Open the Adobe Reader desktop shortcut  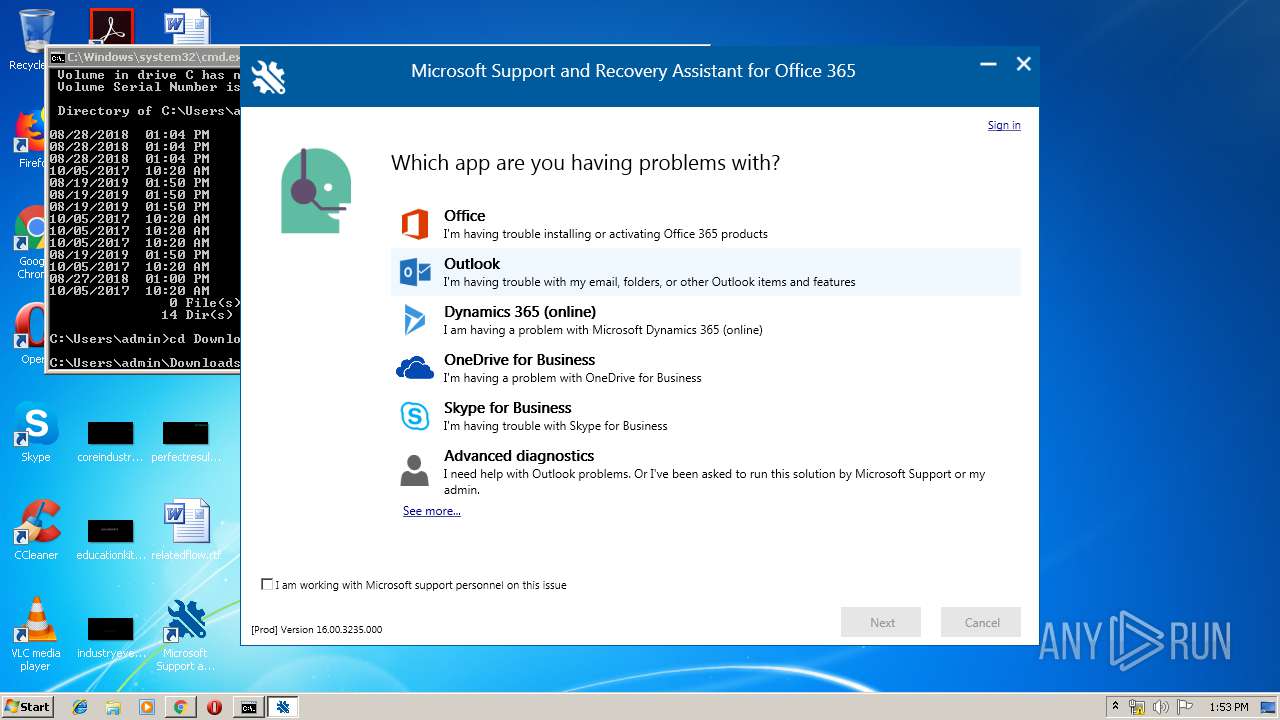pyautogui.click(x=111, y=28)
